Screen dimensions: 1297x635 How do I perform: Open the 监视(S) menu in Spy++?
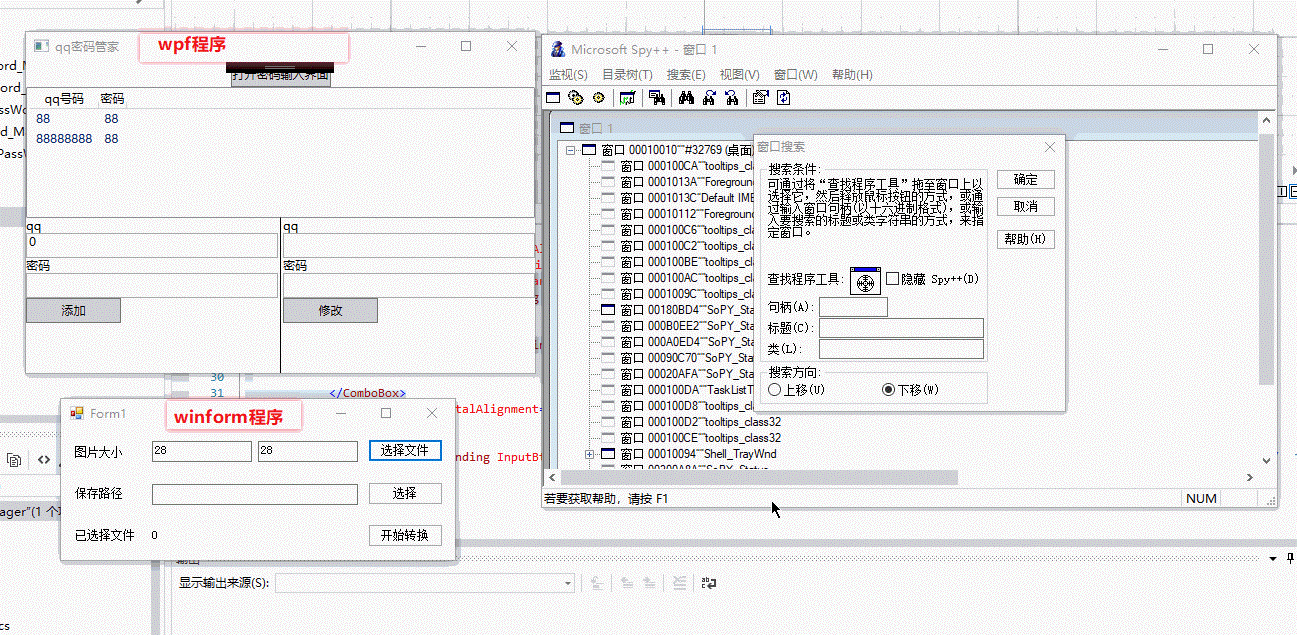click(568, 75)
